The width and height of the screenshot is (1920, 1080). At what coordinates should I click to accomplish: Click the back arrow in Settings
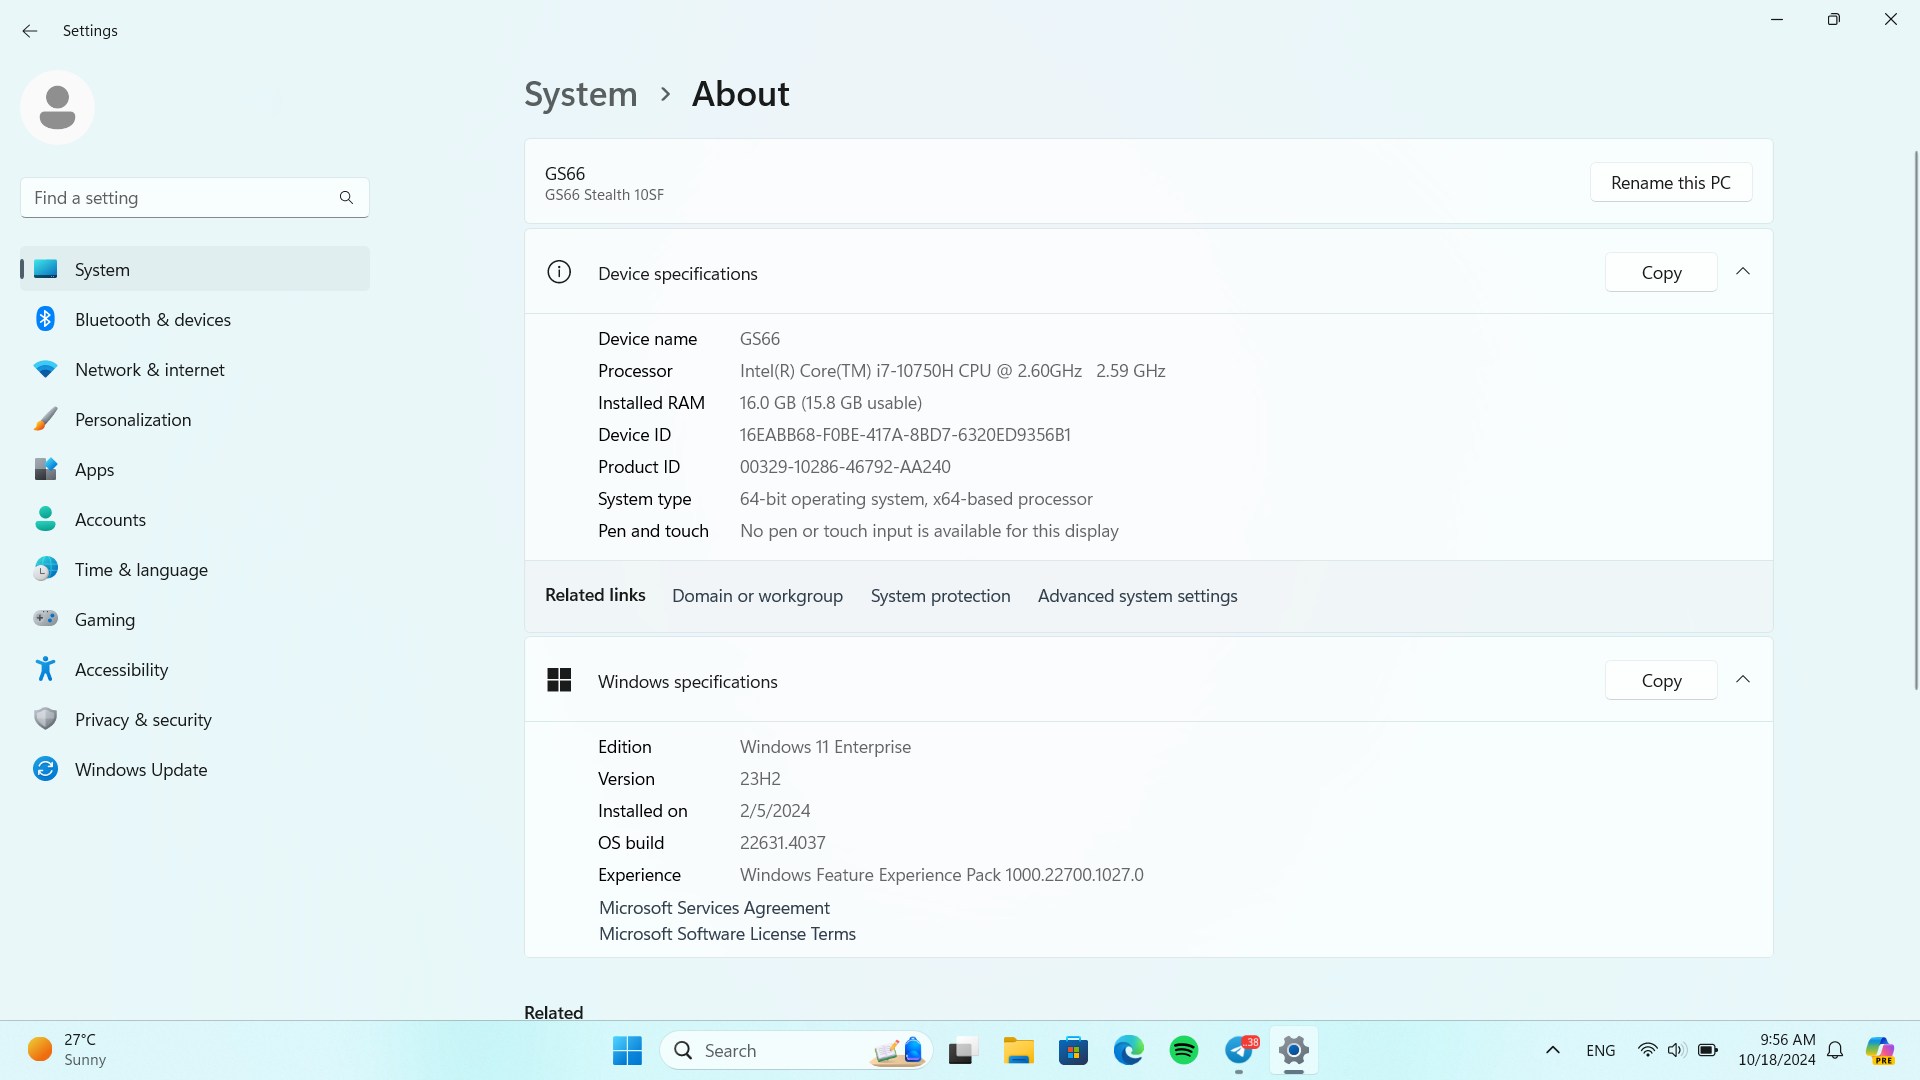[30, 31]
